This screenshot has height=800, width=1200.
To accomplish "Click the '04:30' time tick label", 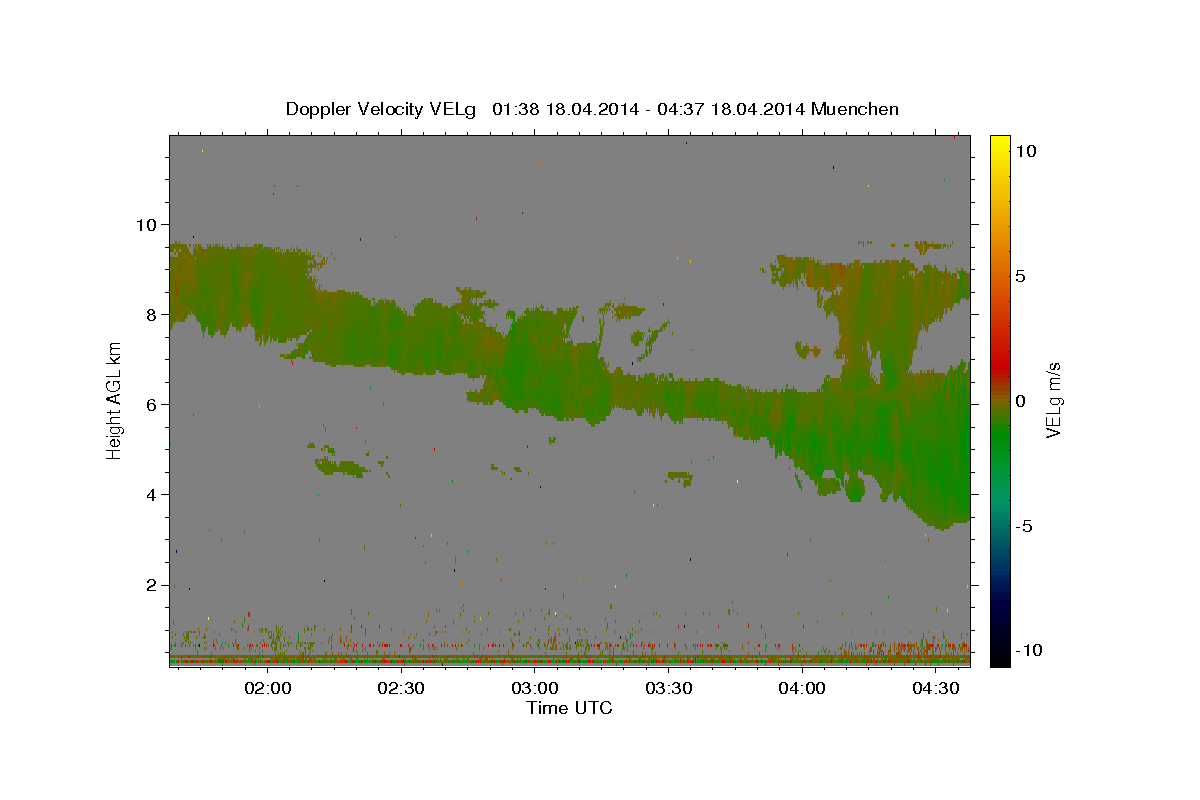I will [936, 688].
